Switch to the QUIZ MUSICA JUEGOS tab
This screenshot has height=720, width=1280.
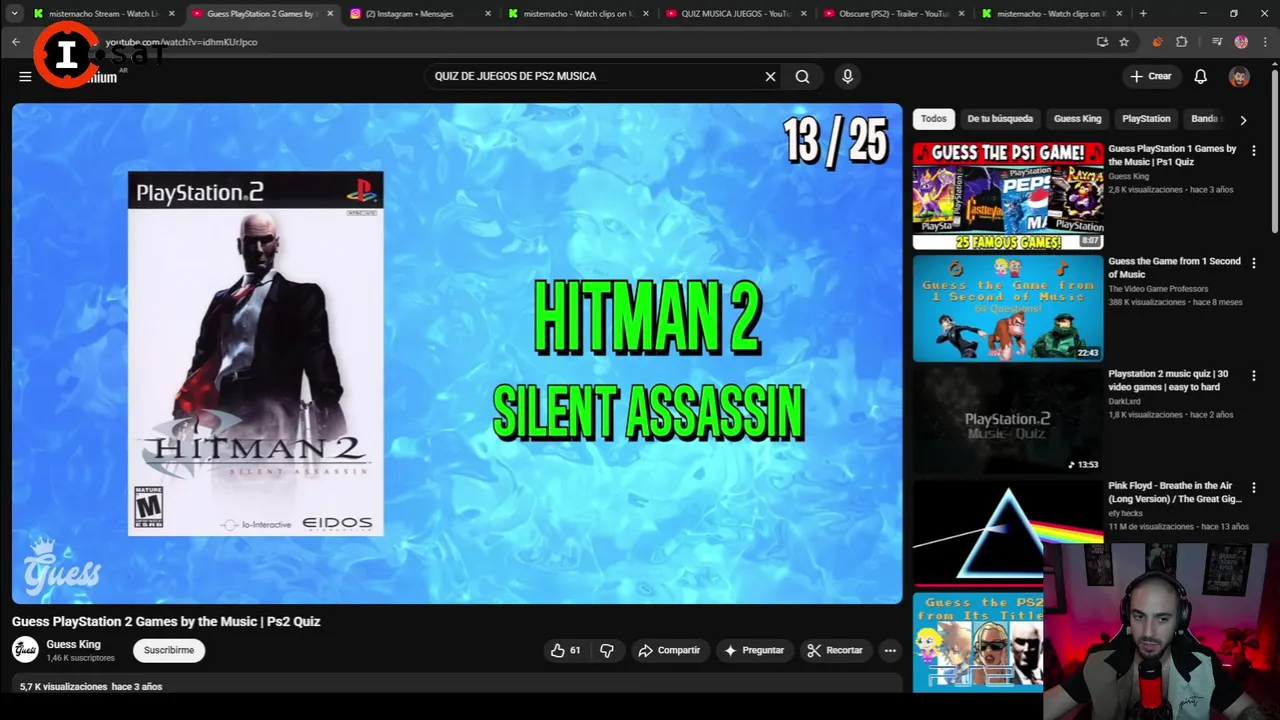point(735,14)
